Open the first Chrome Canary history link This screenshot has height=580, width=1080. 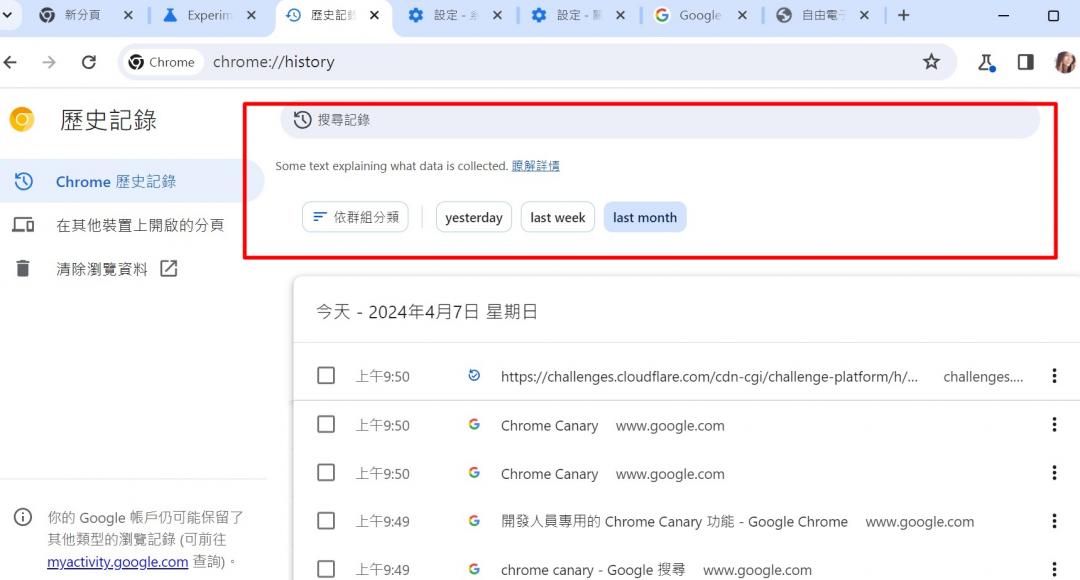[x=550, y=426]
